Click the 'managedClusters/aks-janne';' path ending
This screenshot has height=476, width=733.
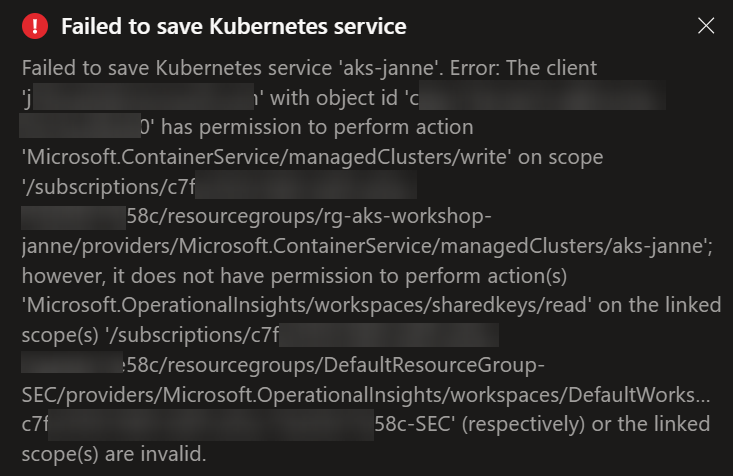click(x=576, y=246)
